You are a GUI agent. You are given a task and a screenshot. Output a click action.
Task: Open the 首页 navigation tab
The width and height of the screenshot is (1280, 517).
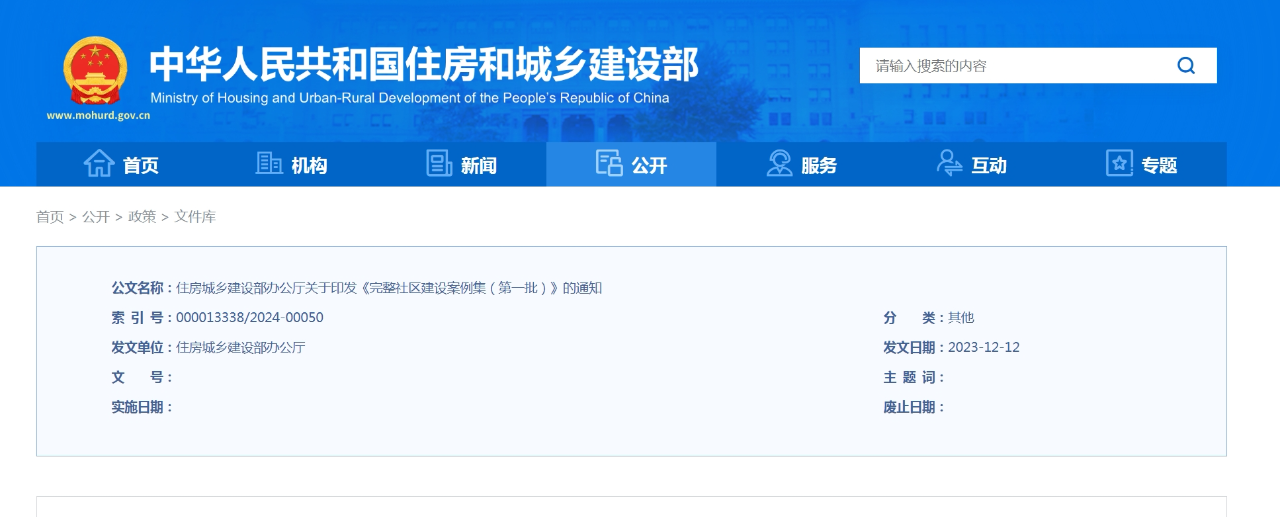click(x=140, y=166)
